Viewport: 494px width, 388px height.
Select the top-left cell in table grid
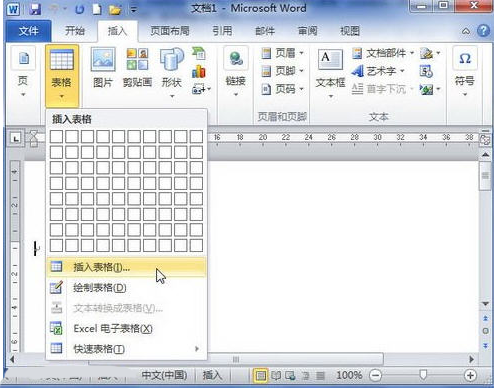(56, 137)
